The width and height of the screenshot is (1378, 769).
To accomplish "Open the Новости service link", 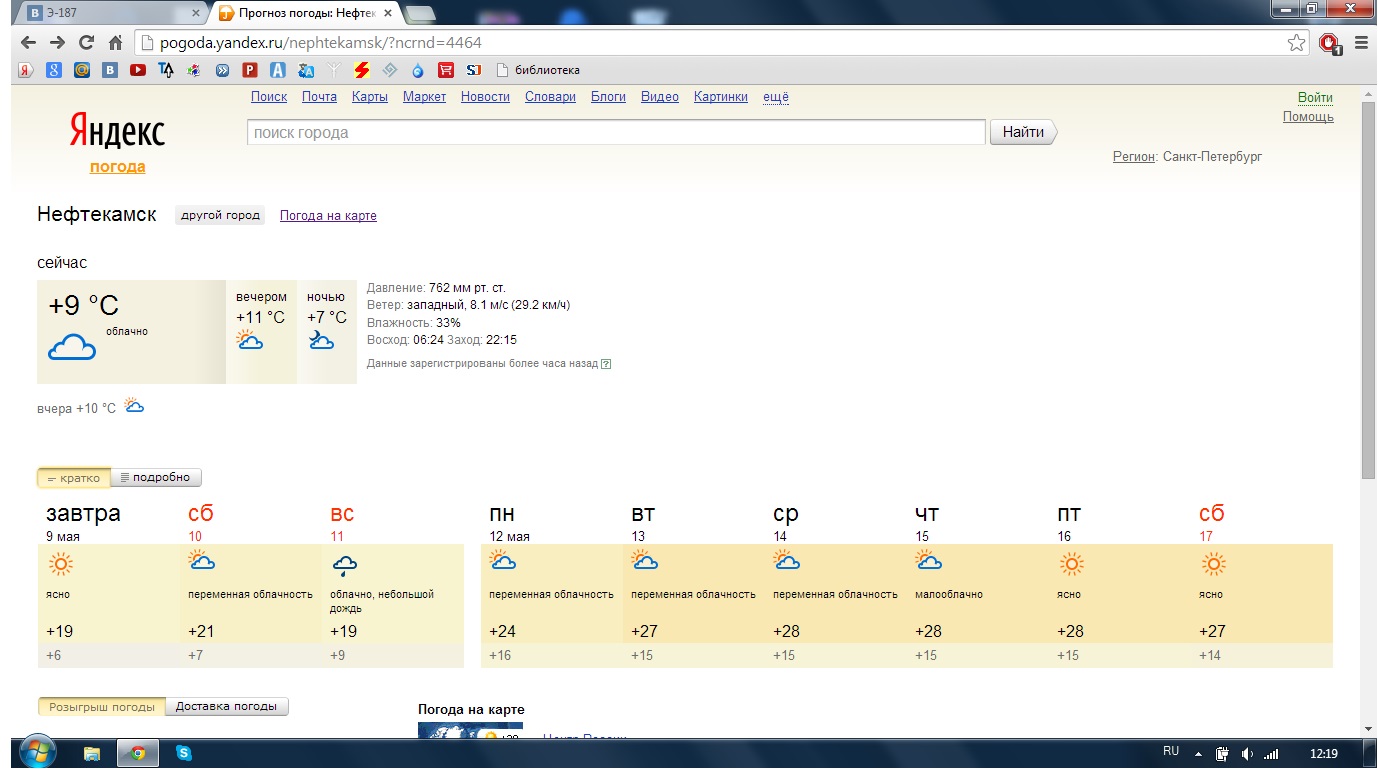I will pos(485,97).
